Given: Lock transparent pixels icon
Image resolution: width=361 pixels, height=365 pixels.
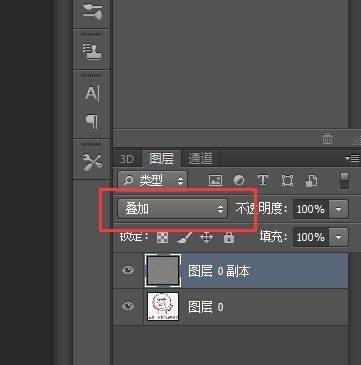Looking at the screenshot, I should [x=162, y=238].
